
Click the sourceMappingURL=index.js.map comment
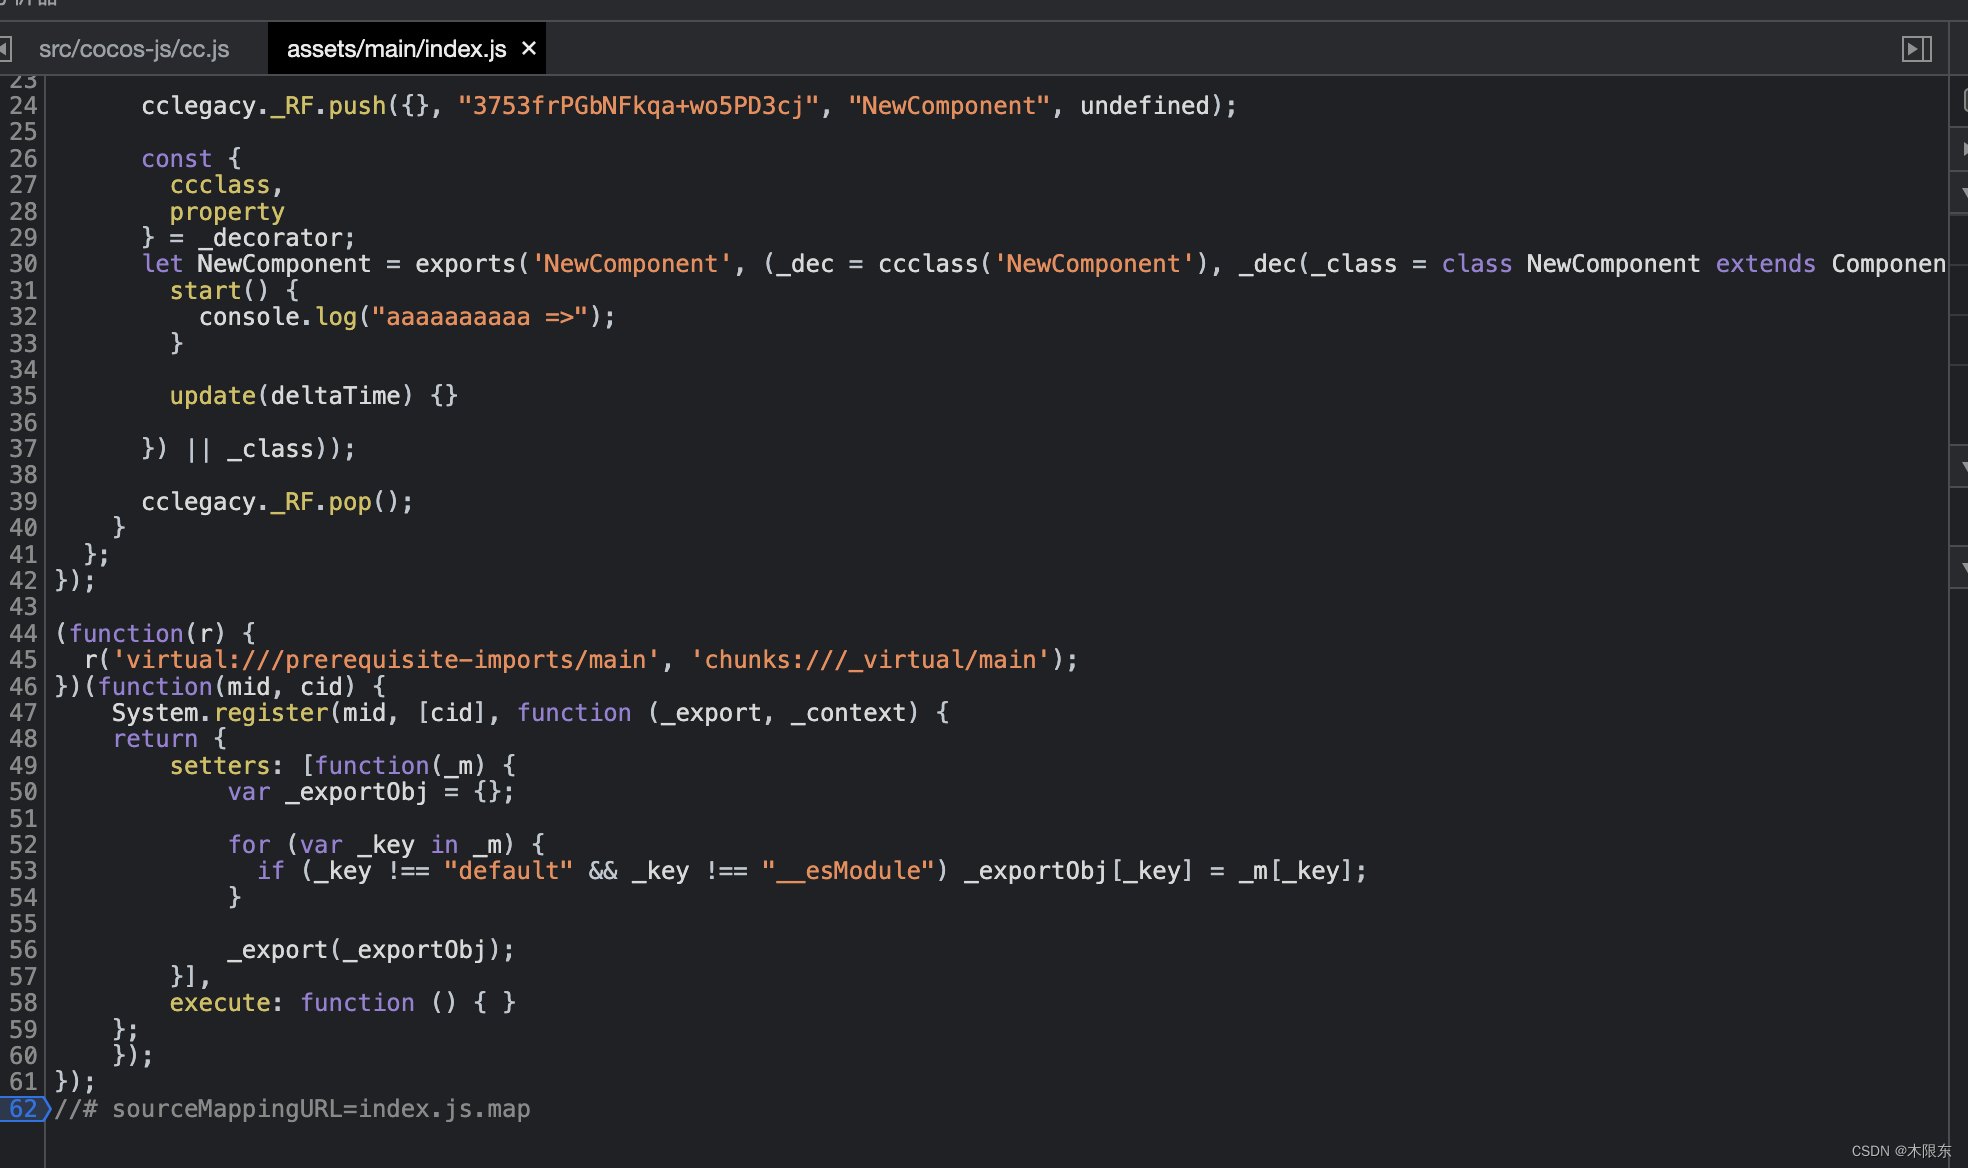pos(292,1109)
